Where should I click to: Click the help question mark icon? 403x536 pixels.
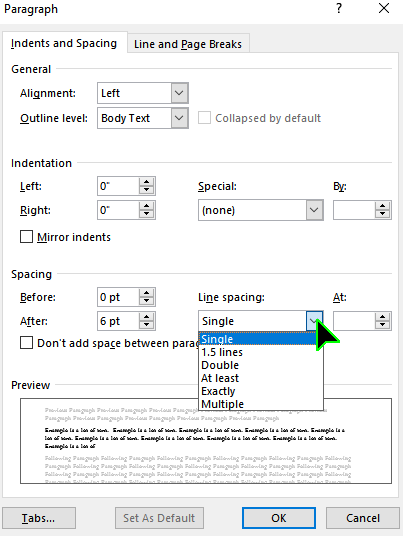(x=338, y=8)
